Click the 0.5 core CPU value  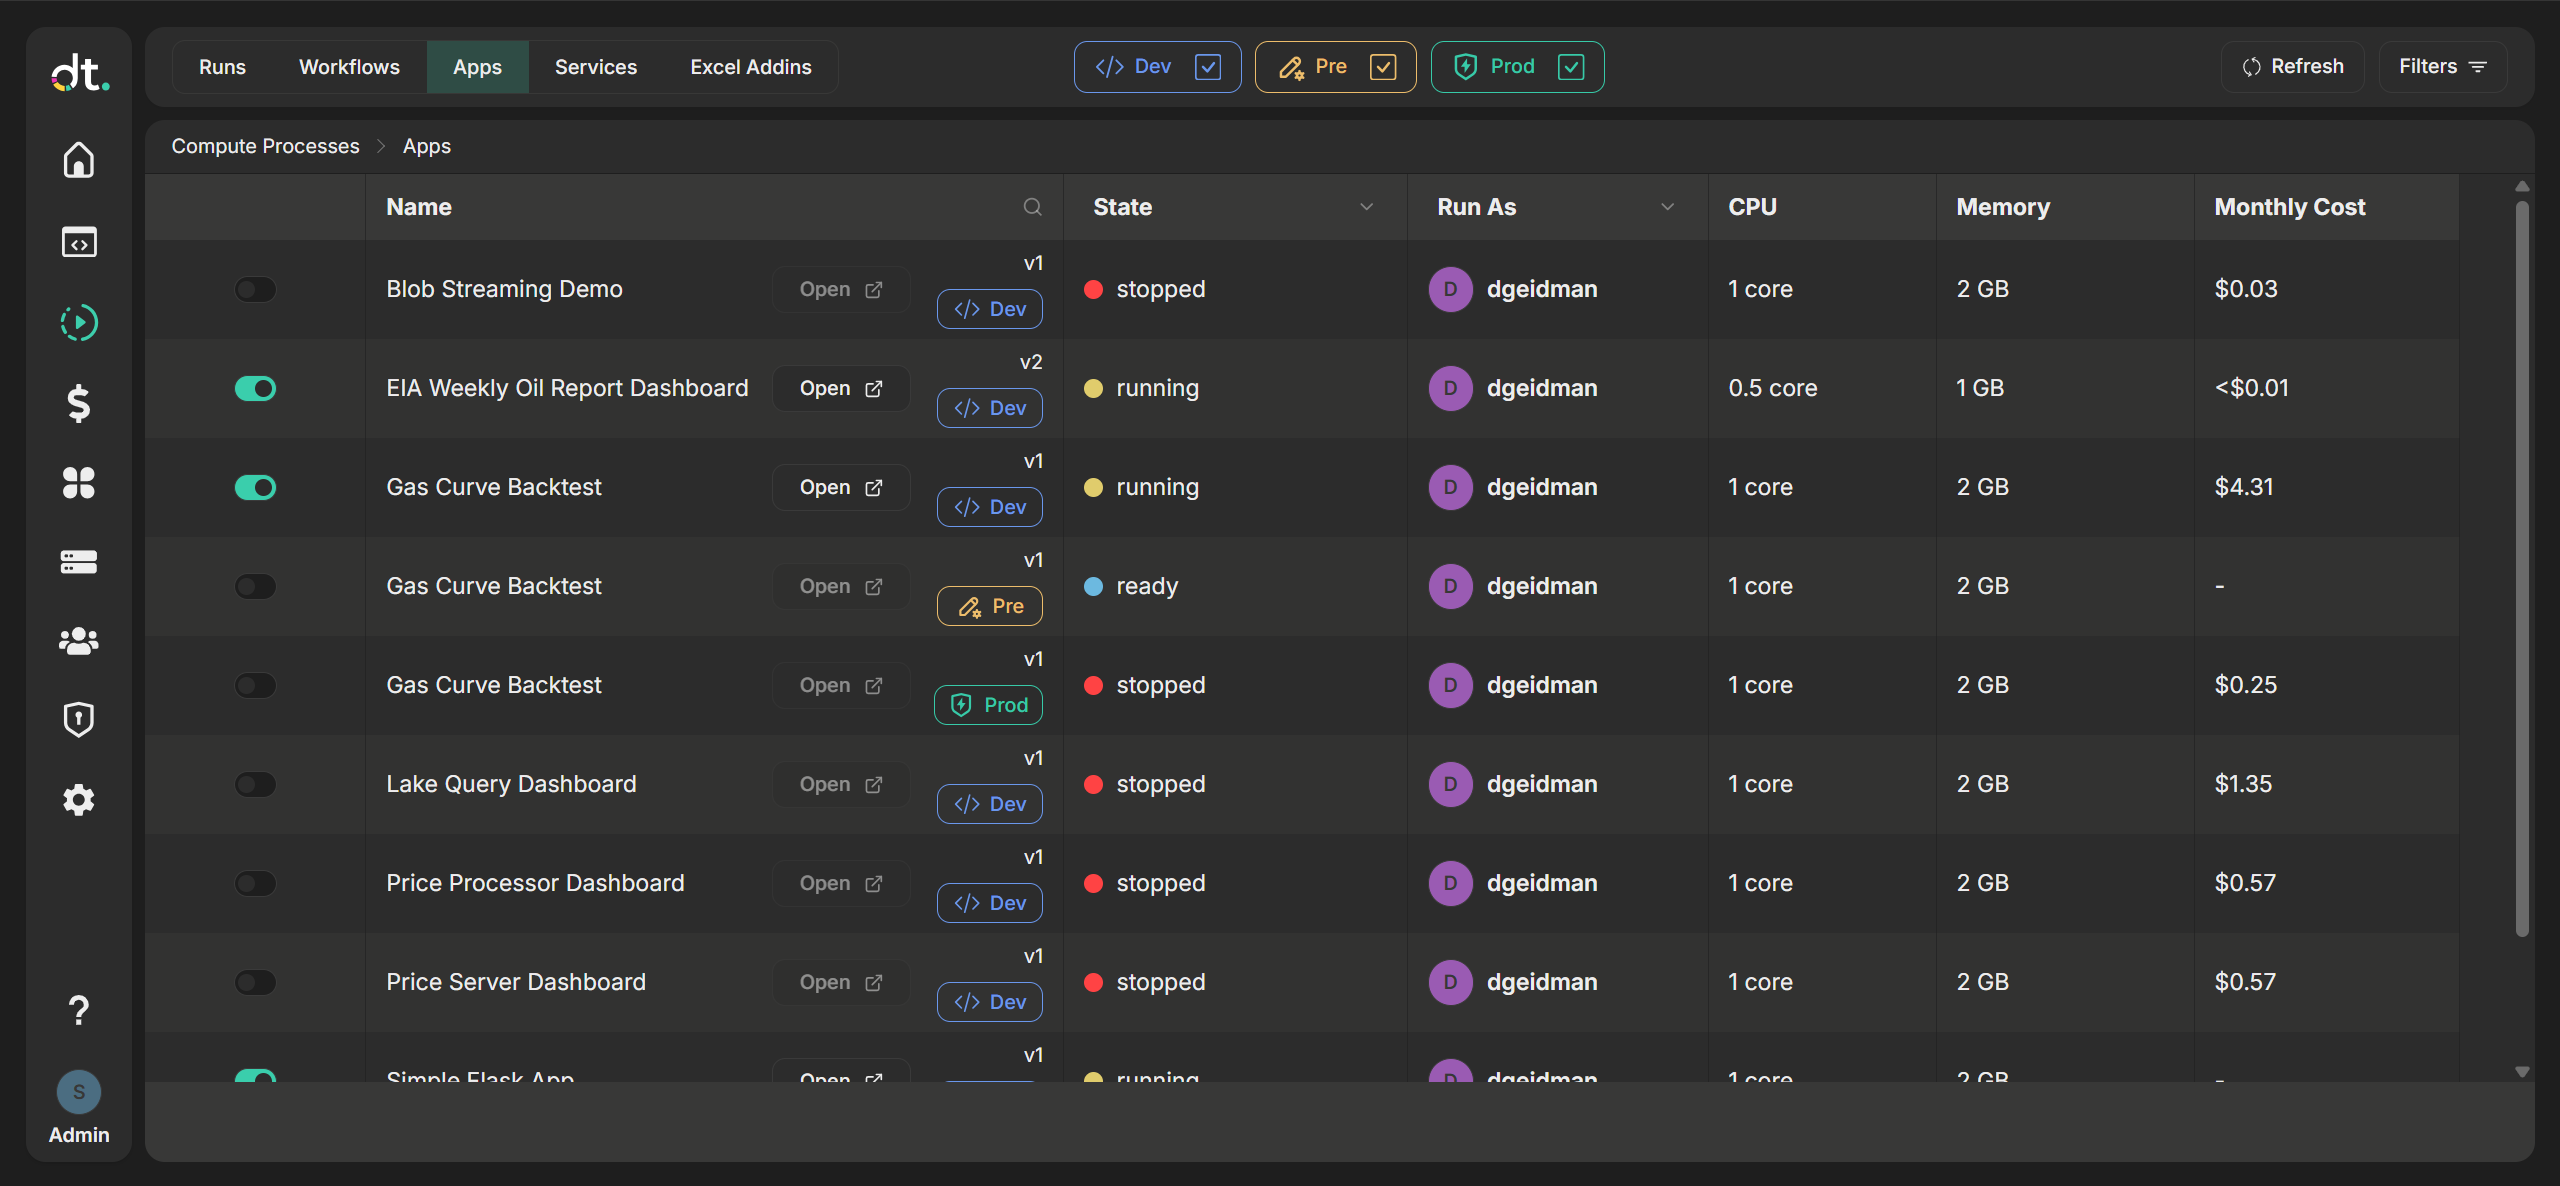1773,388
